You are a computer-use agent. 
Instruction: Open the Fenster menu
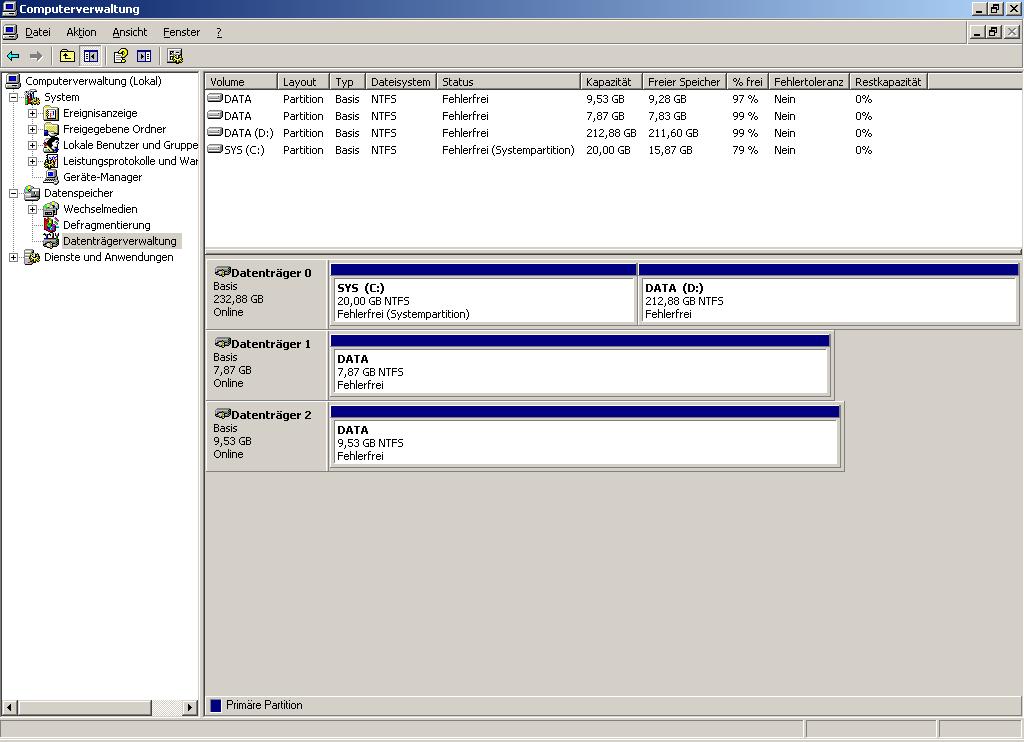[x=182, y=32]
